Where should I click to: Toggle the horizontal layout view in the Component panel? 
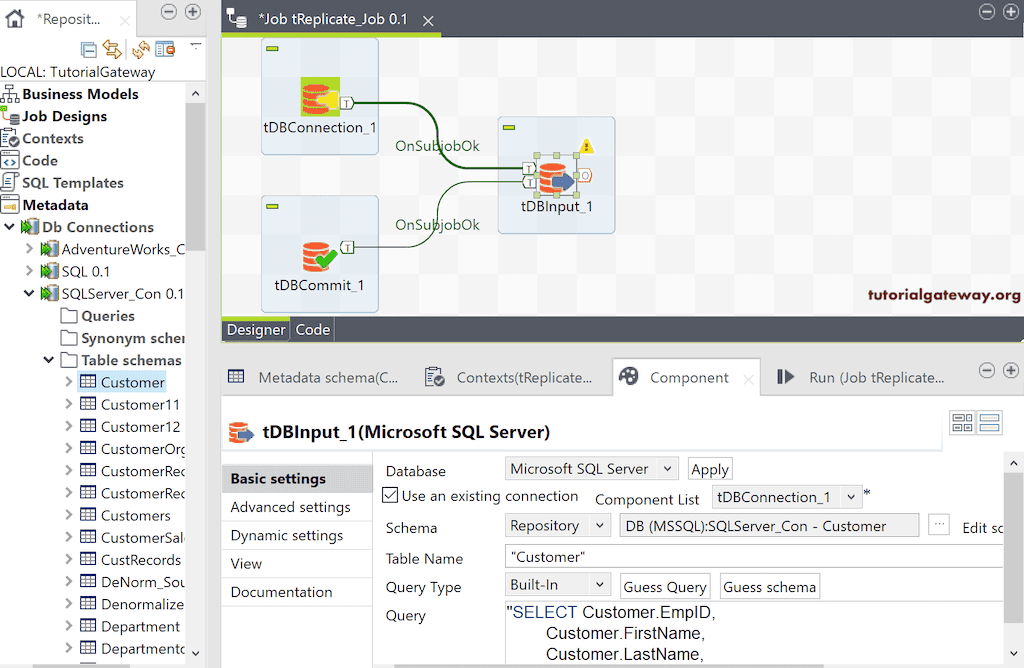963,422
